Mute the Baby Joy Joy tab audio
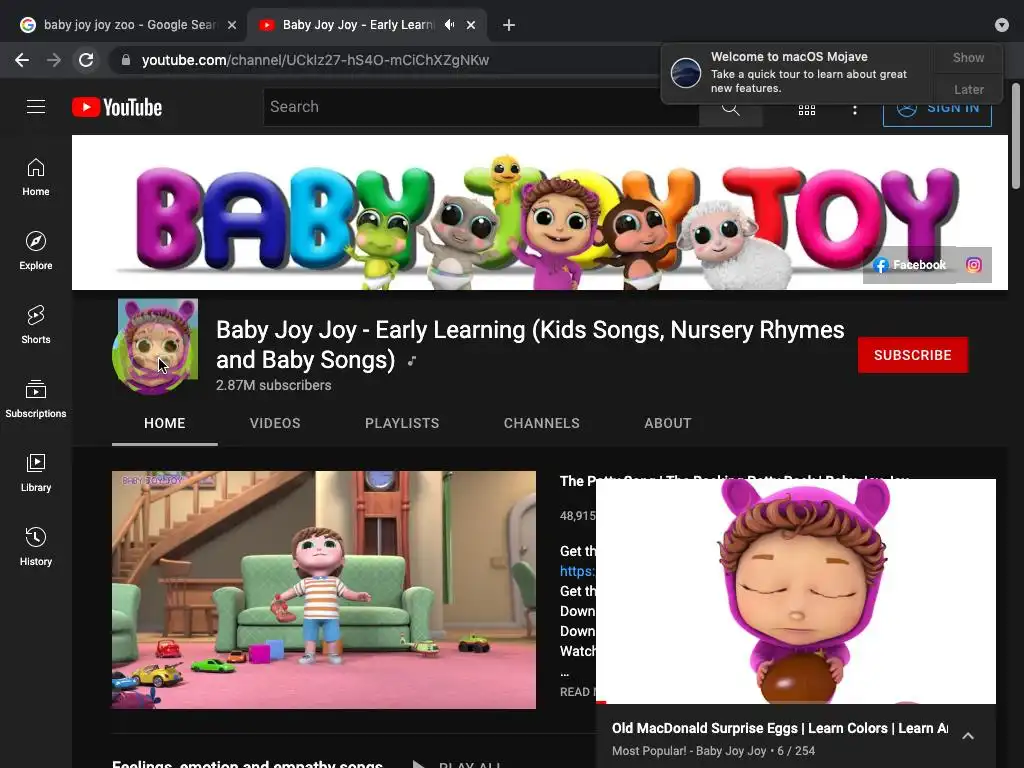1024x768 pixels. coord(449,25)
